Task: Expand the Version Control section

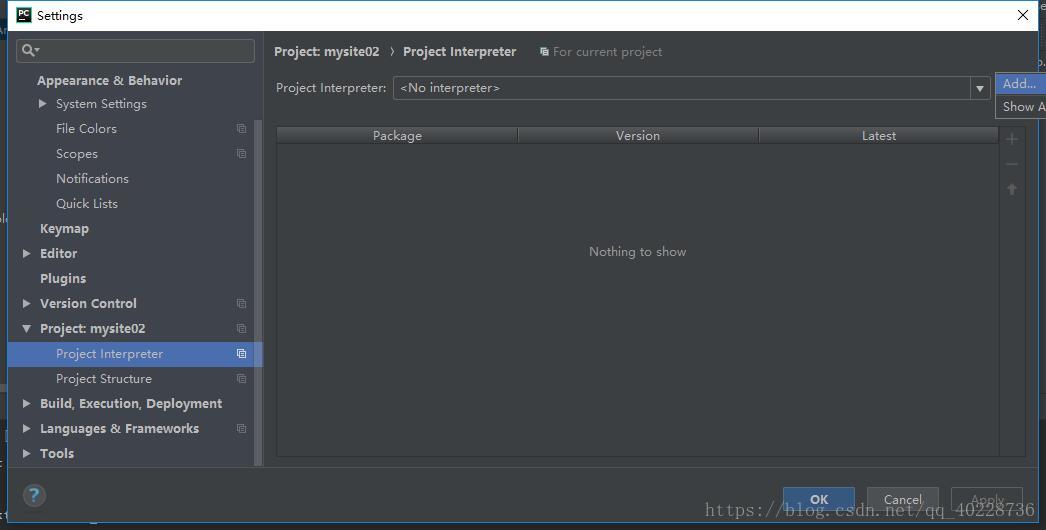Action: coord(27,303)
